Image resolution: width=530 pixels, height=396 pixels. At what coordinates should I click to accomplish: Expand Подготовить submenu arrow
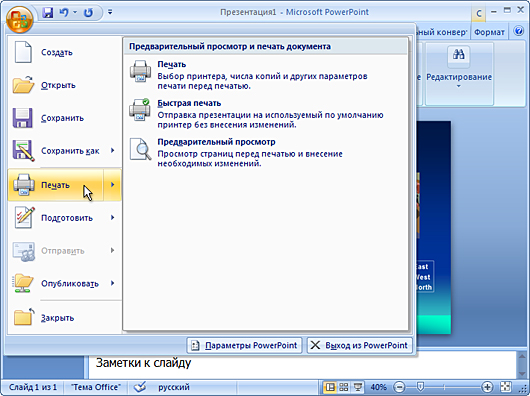tap(113, 218)
